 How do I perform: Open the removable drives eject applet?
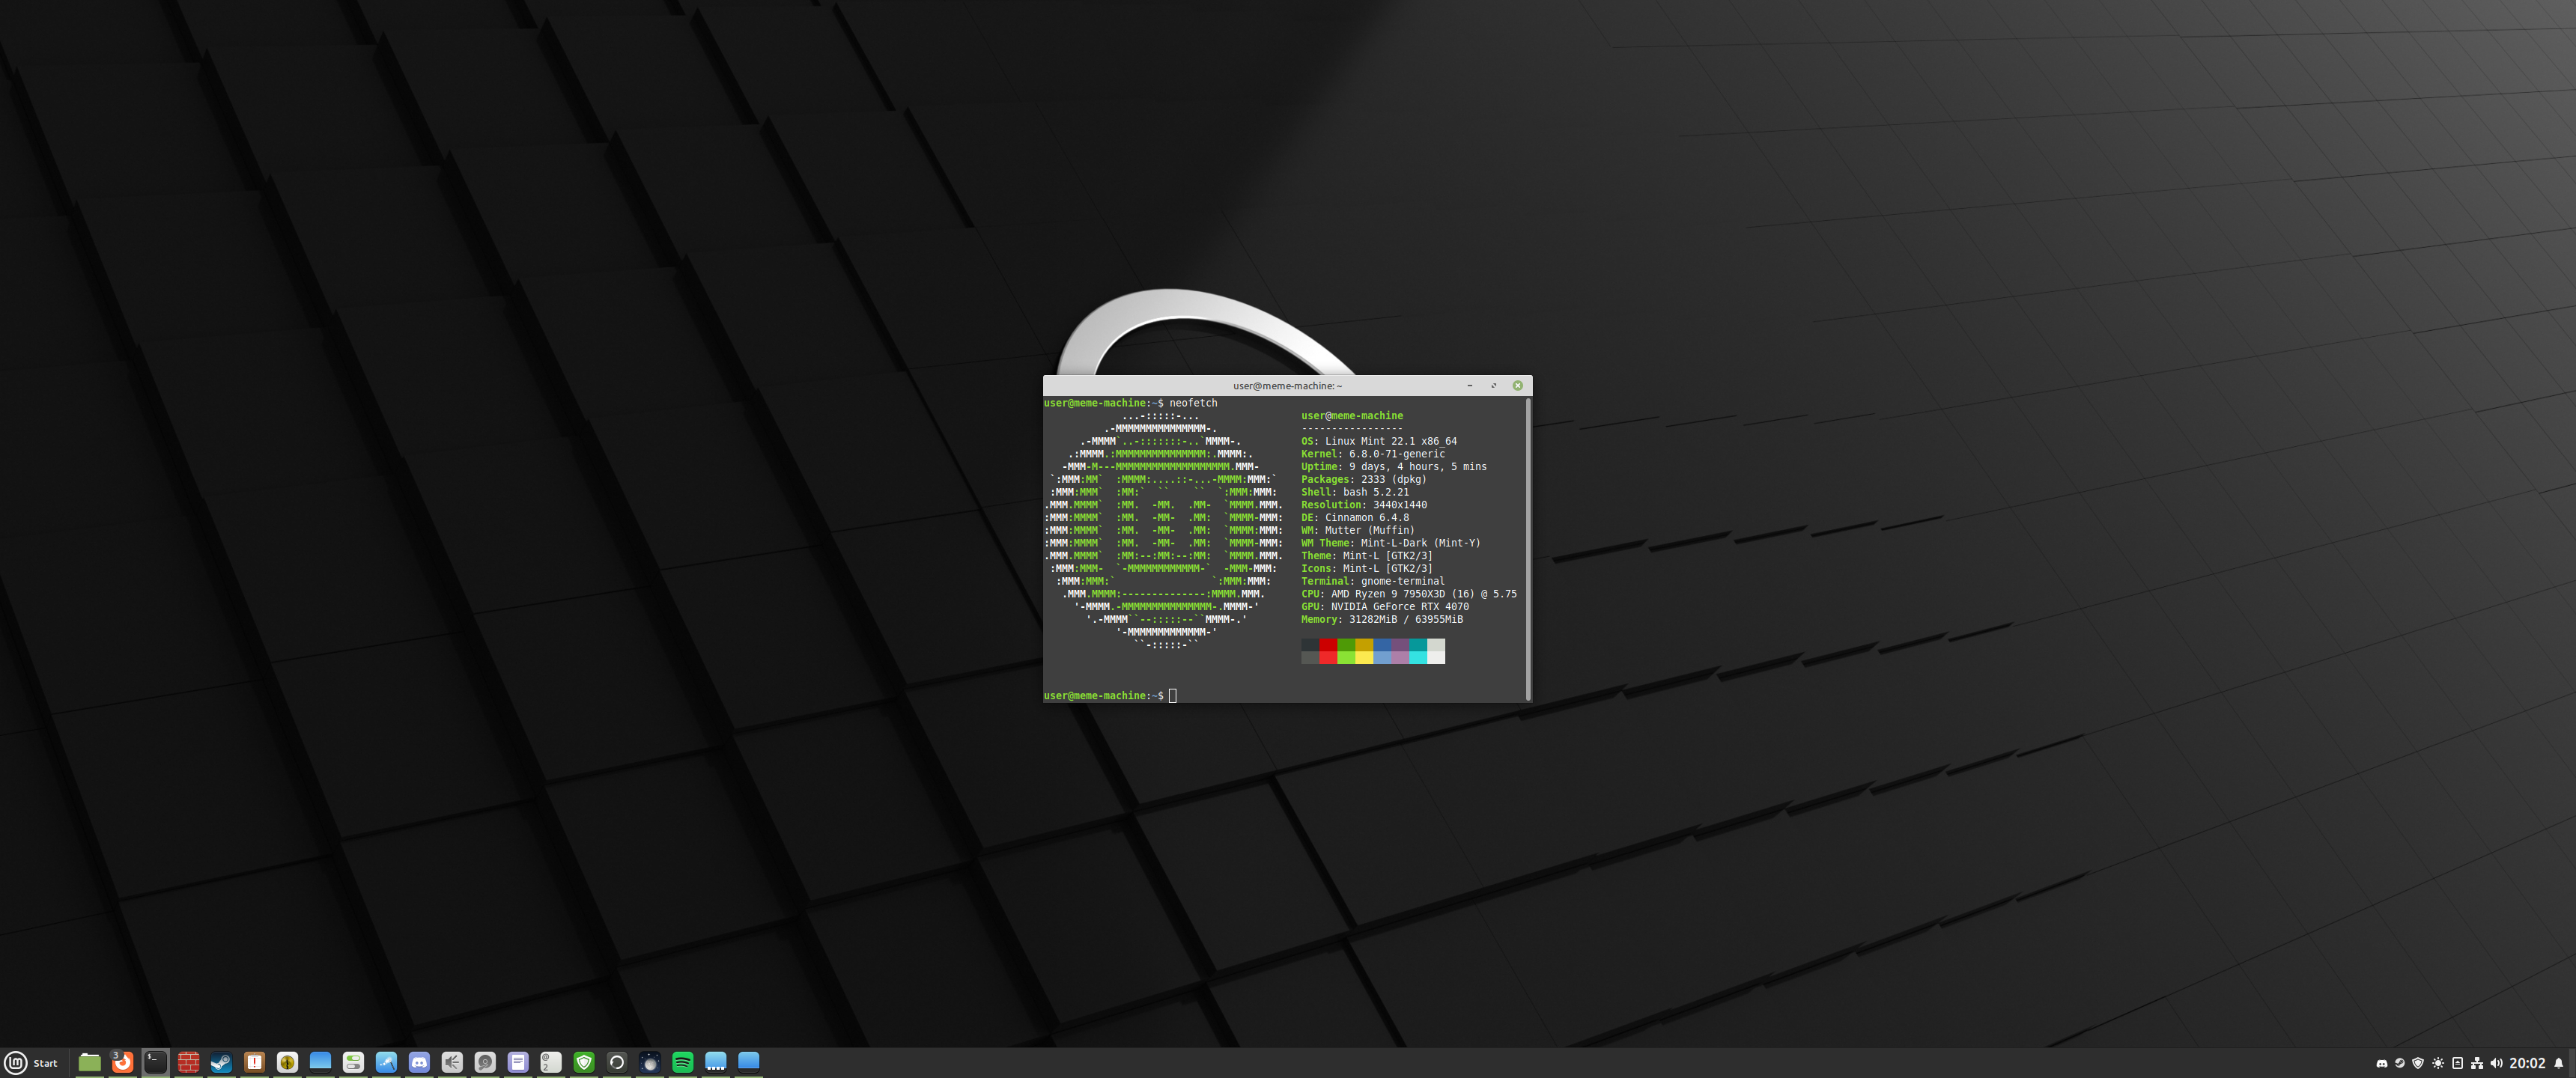tap(2457, 1063)
